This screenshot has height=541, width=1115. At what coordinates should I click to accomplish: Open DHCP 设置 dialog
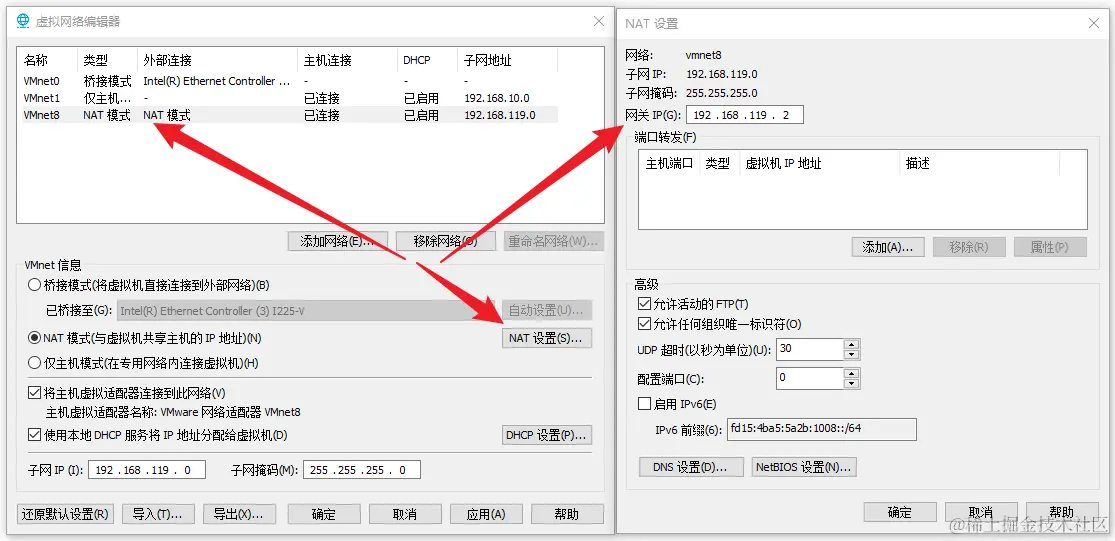(x=547, y=435)
